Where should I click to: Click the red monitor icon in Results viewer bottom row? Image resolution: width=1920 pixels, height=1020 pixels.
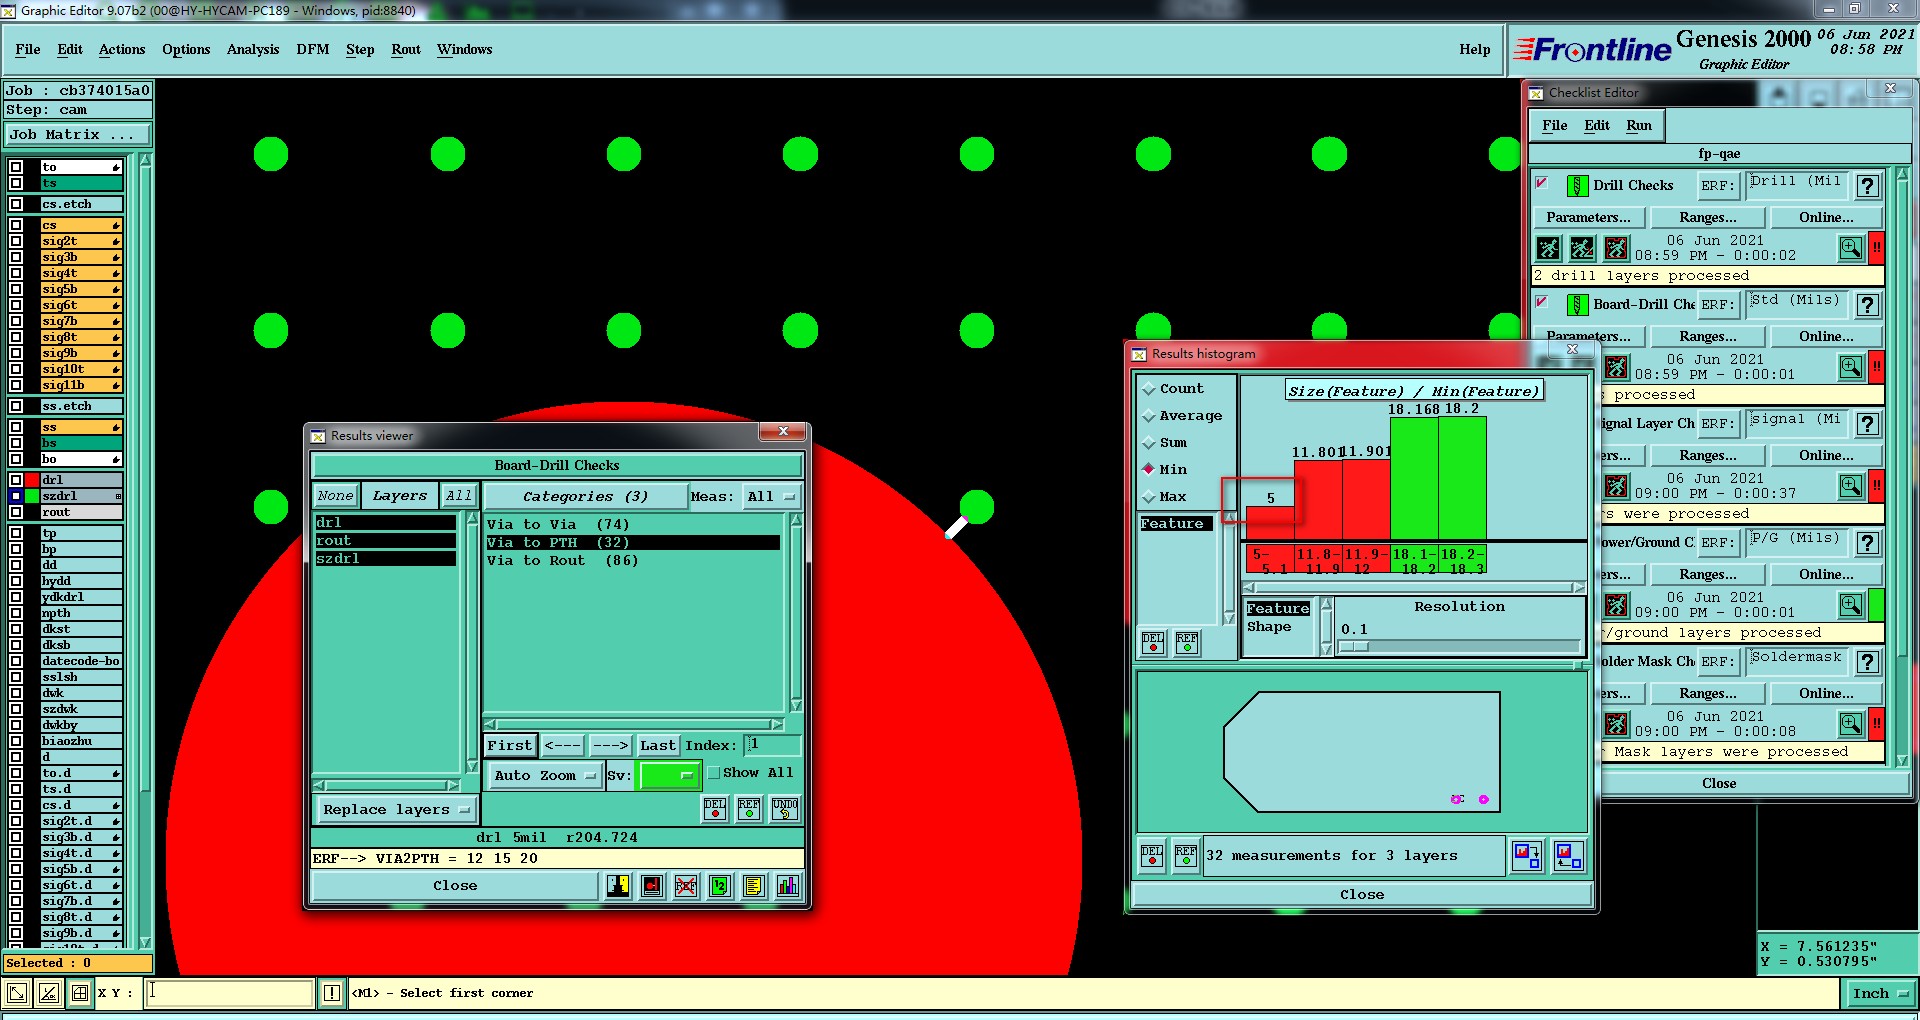click(x=652, y=886)
